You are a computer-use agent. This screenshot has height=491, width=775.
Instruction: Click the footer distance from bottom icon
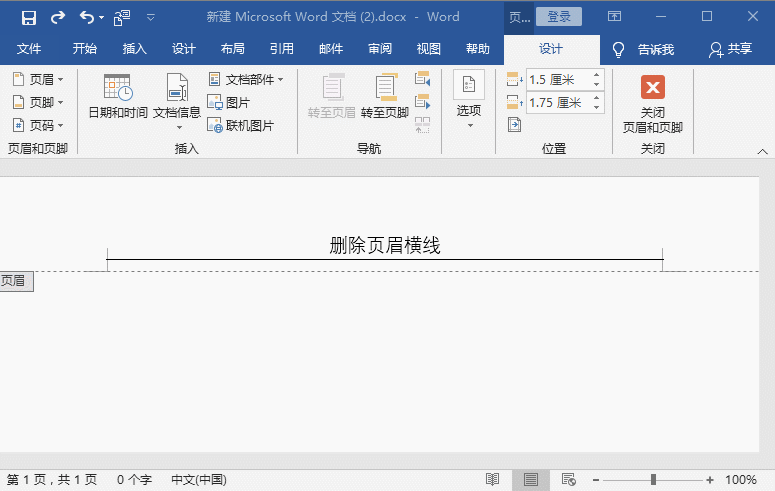tap(514, 102)
